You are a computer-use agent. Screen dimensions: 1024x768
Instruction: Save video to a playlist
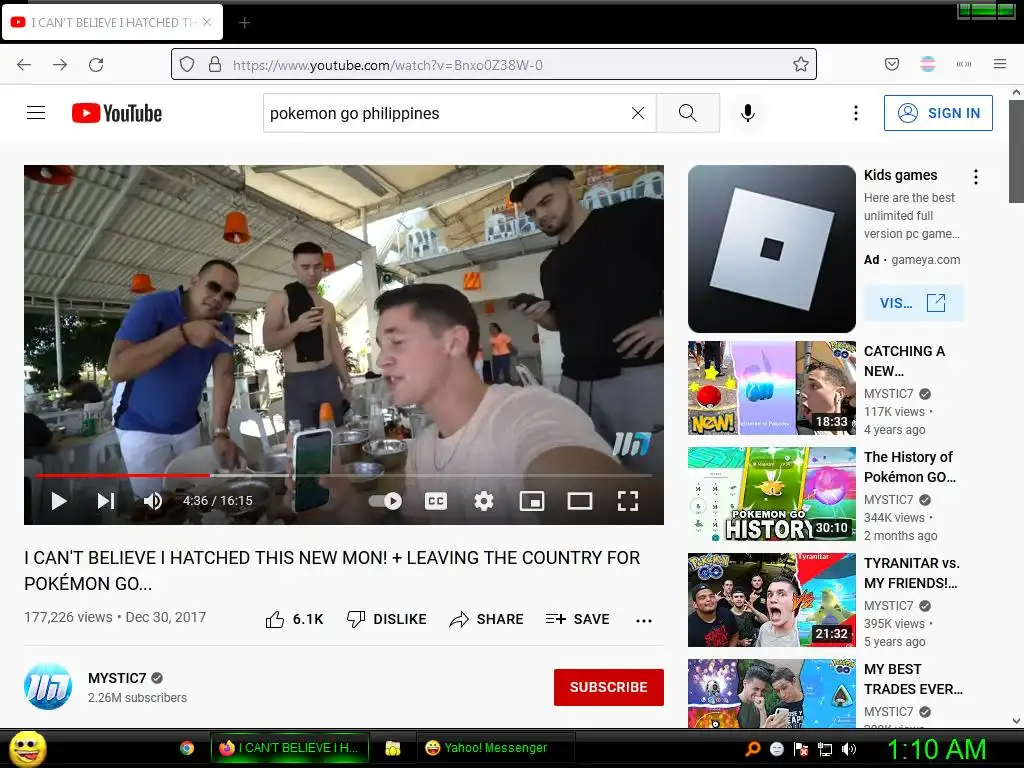click(577, 619)
